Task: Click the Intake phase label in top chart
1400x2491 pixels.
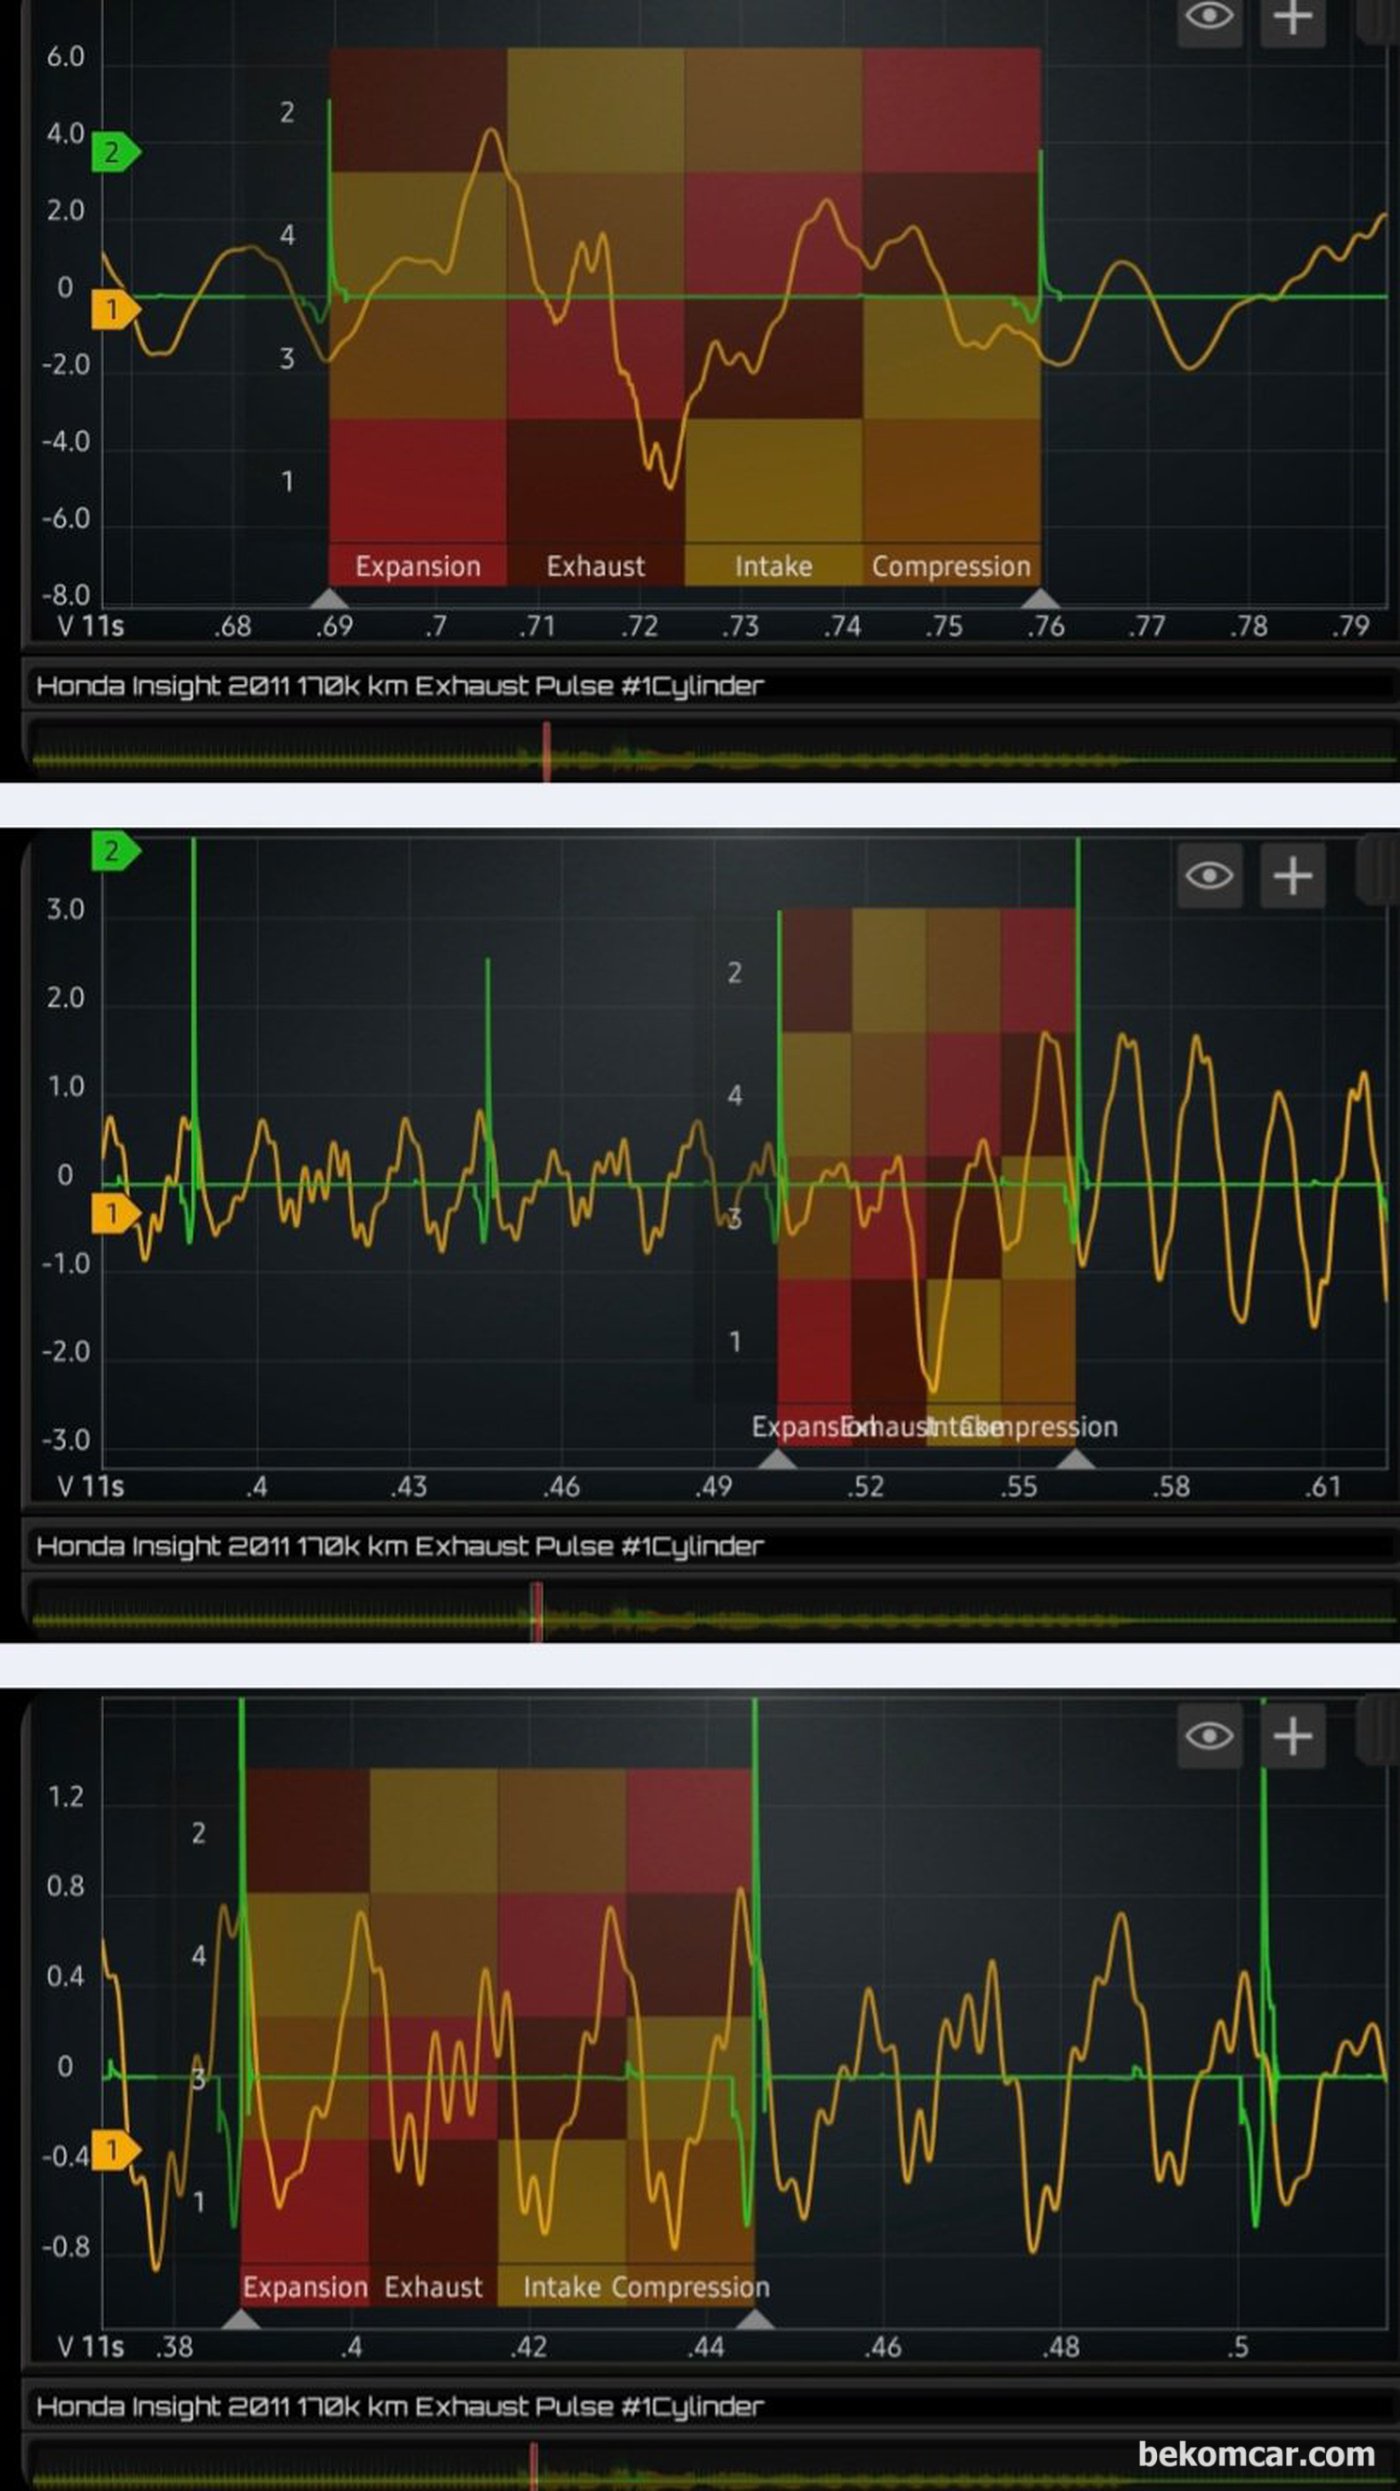Action: 773,566
